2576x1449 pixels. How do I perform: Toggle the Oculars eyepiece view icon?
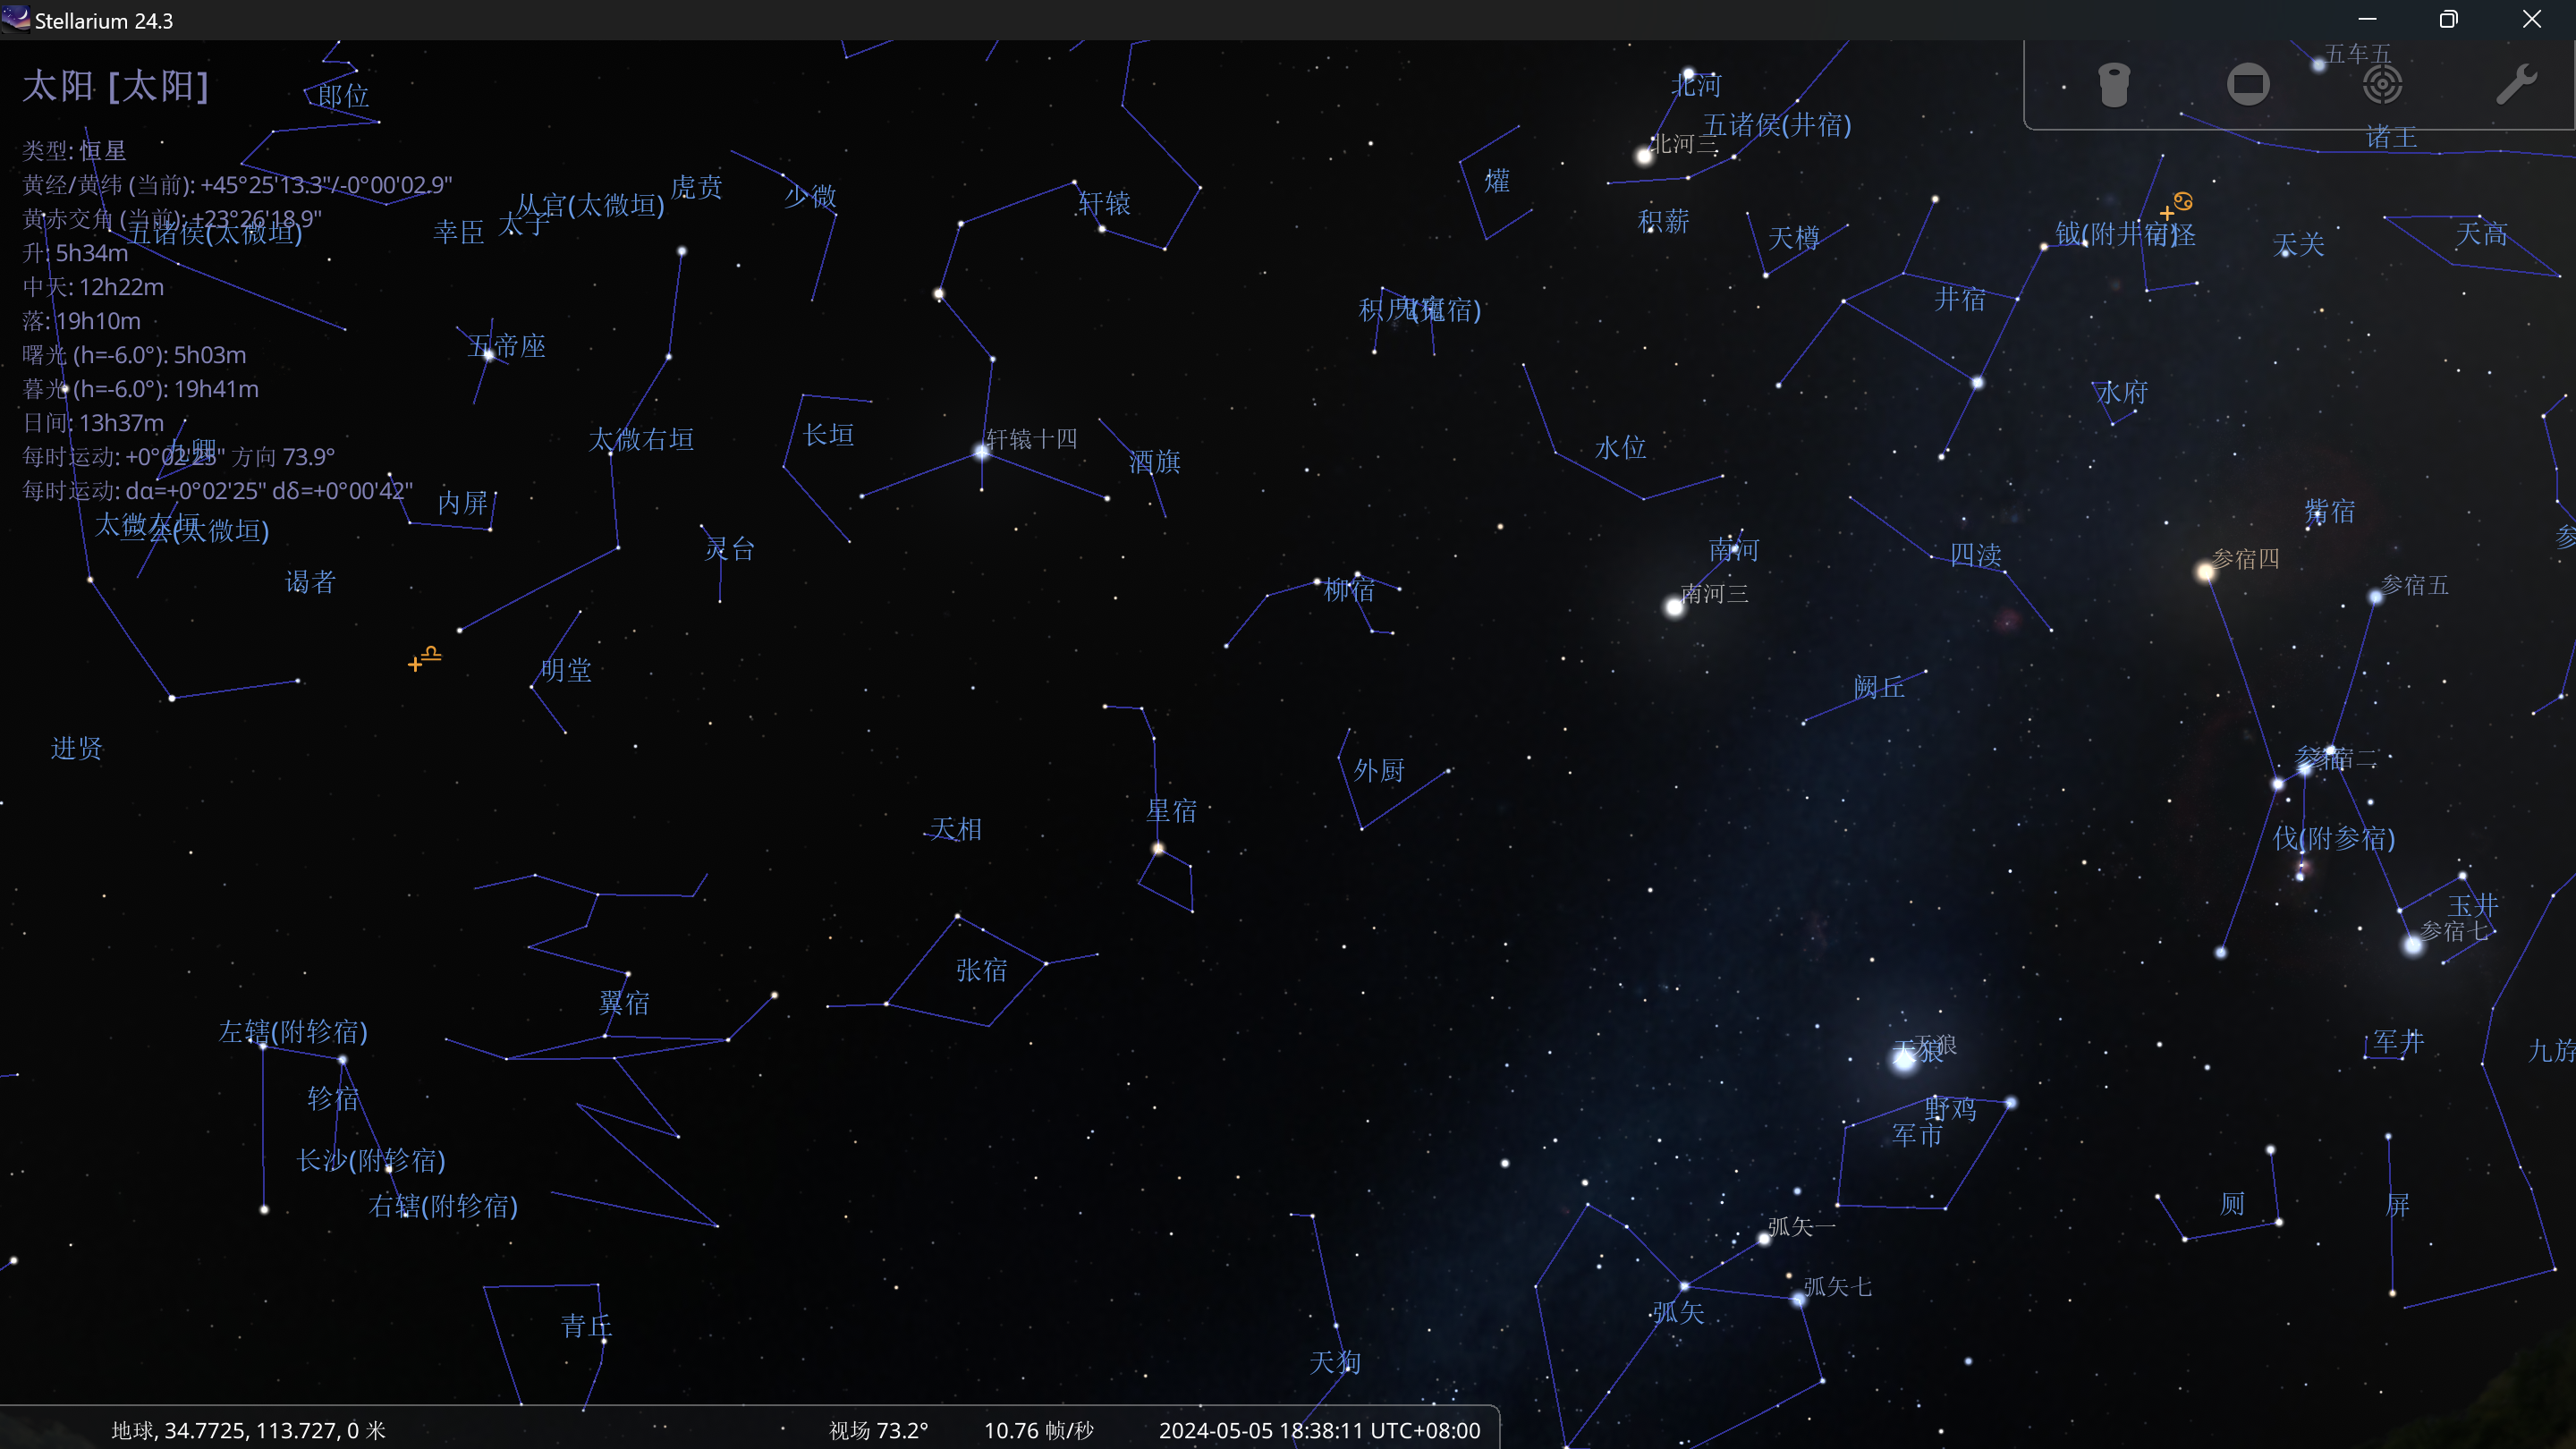coord(2113,84)
